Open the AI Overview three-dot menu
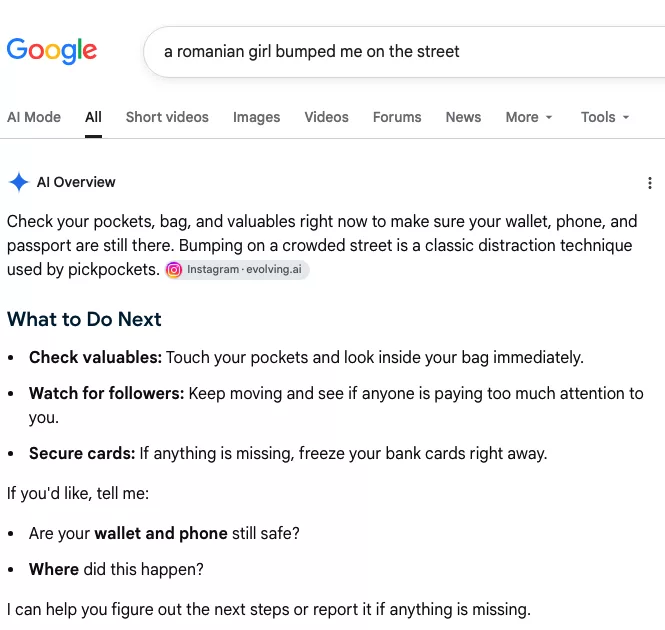Viewport: 665px width, 630px height. pyautogui.click(x=650, y=183)
